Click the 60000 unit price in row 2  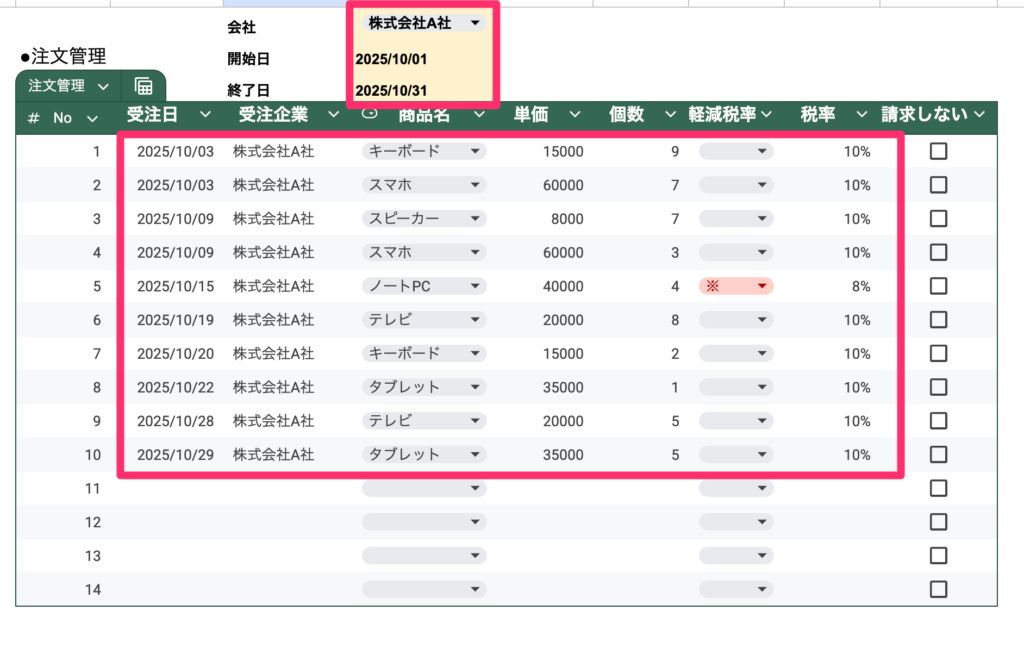[x=563, y=185]
